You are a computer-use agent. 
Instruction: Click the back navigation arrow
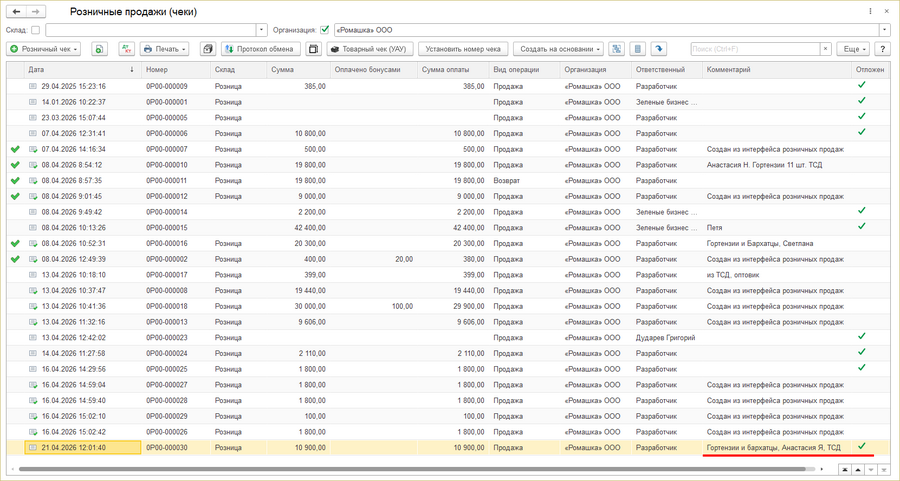point(18,12)
